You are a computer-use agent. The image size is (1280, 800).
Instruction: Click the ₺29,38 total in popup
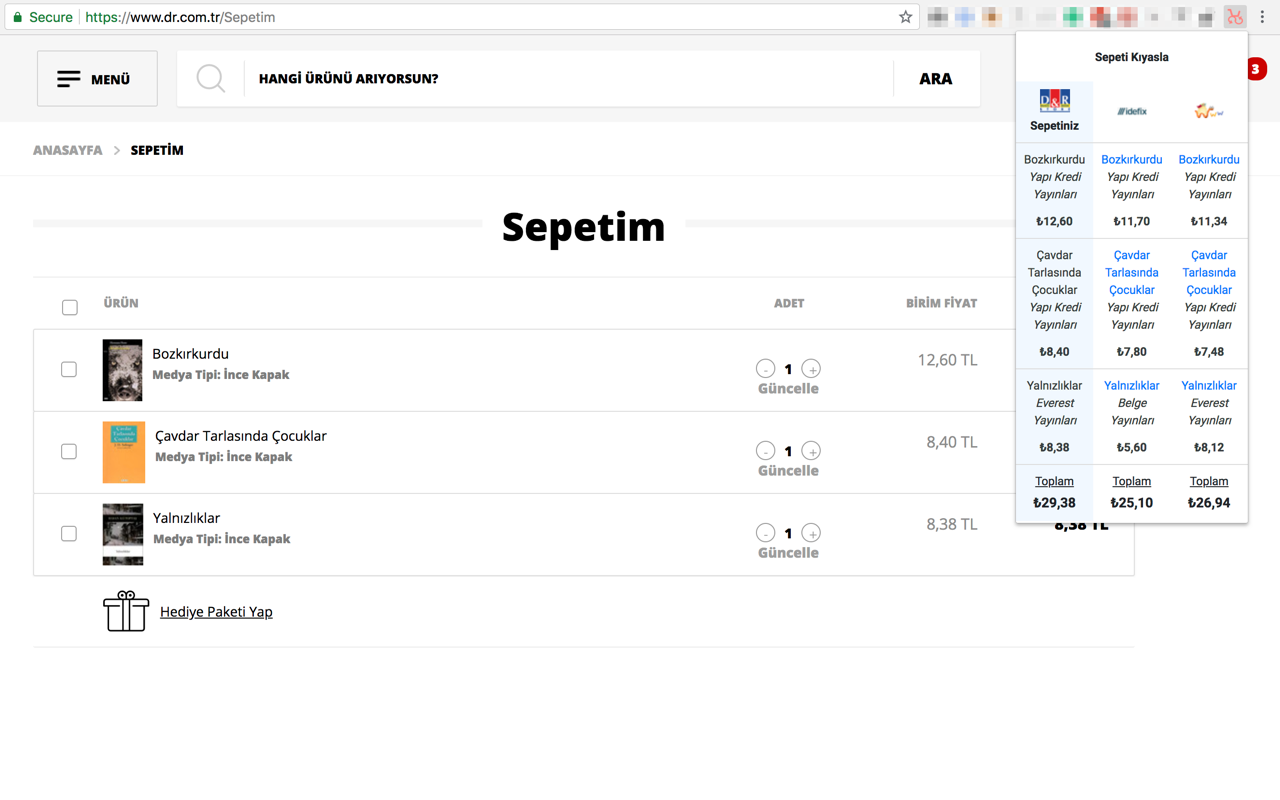[1054, 503]
